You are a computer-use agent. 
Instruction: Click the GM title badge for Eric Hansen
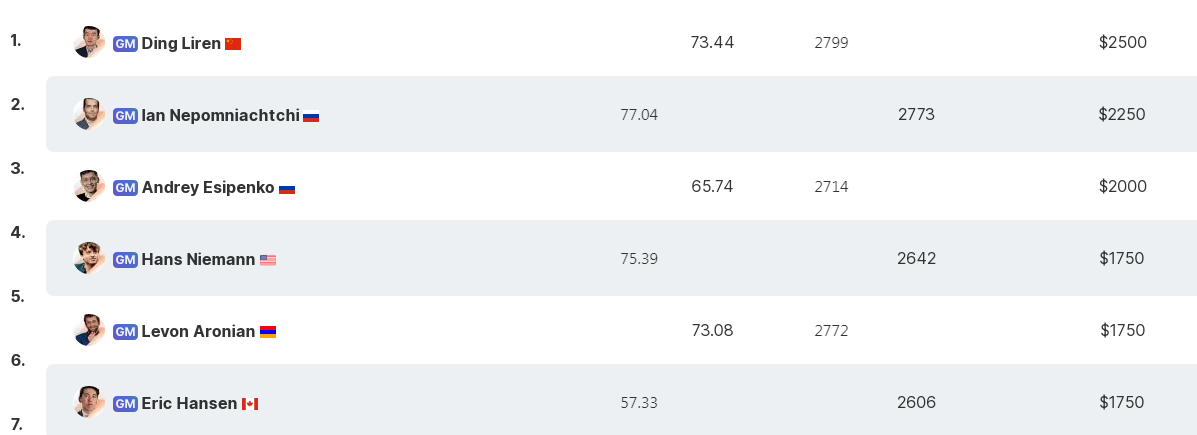(x=125, y=403)
